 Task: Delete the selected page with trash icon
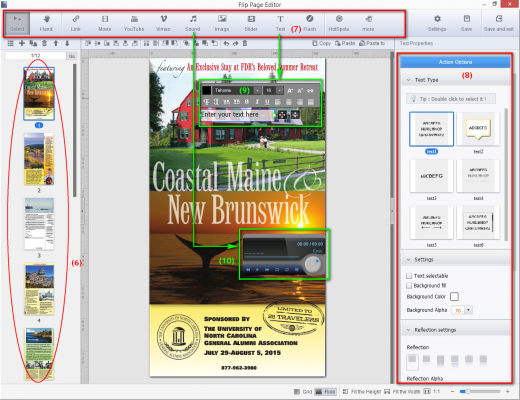pyautogui.click(x=44, y=43)
